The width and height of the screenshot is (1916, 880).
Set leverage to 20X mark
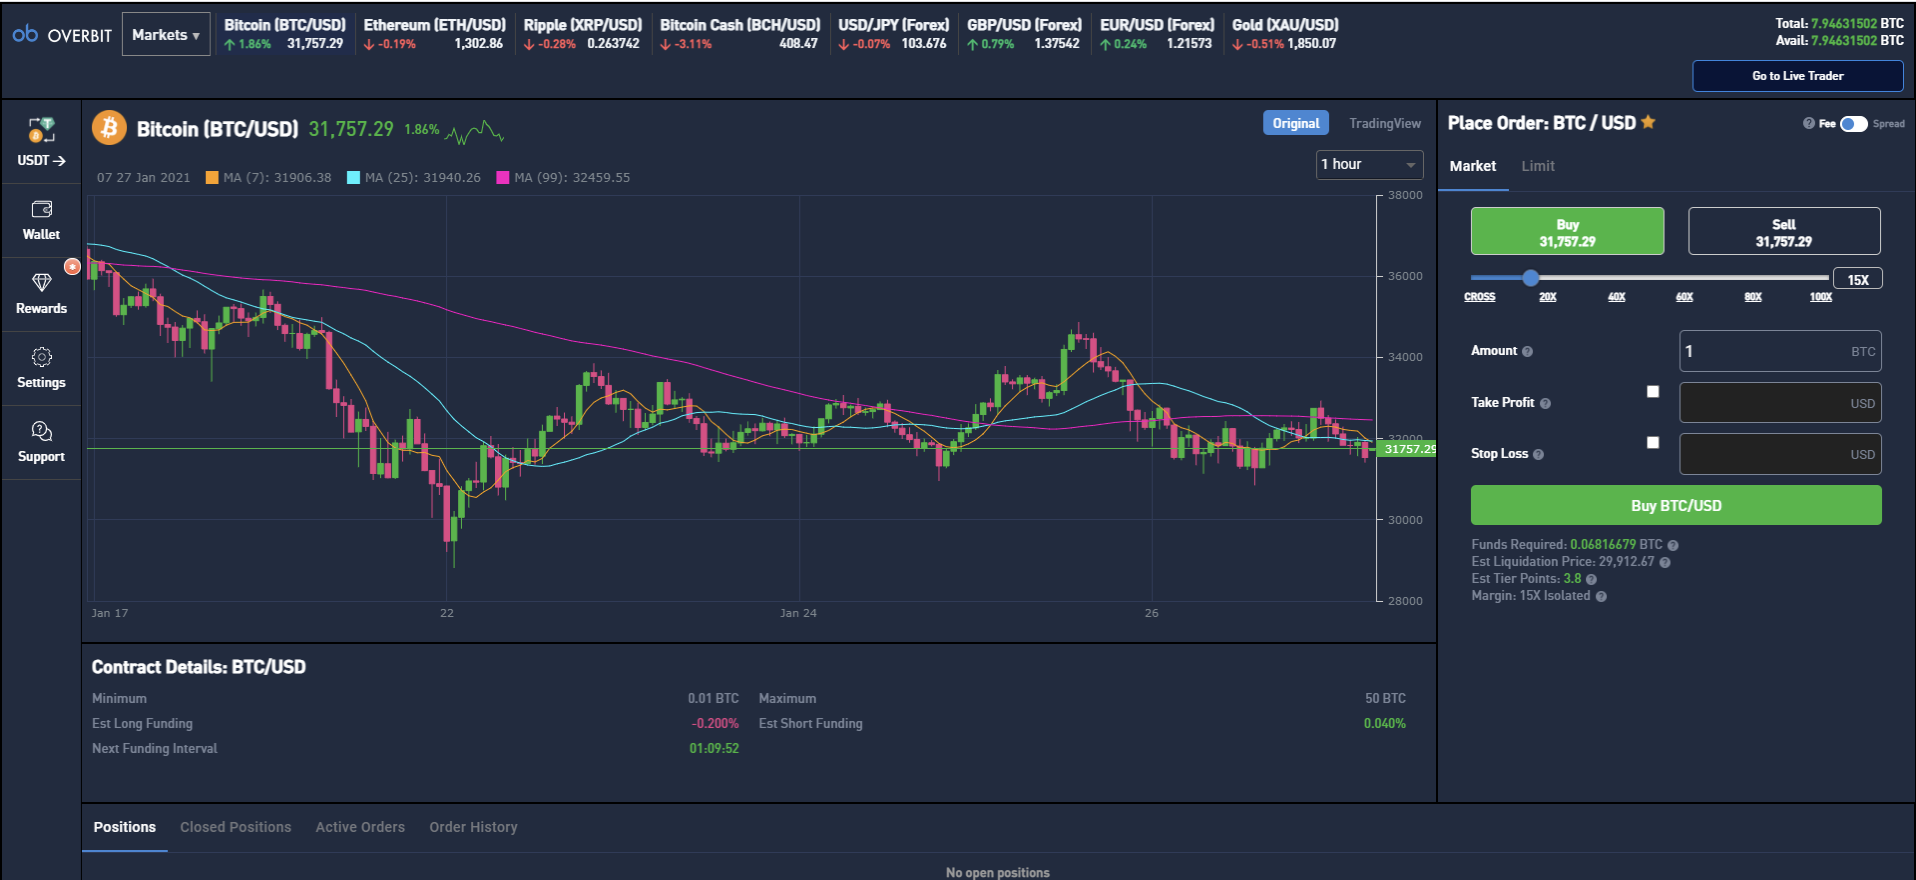coord(1548,297)
